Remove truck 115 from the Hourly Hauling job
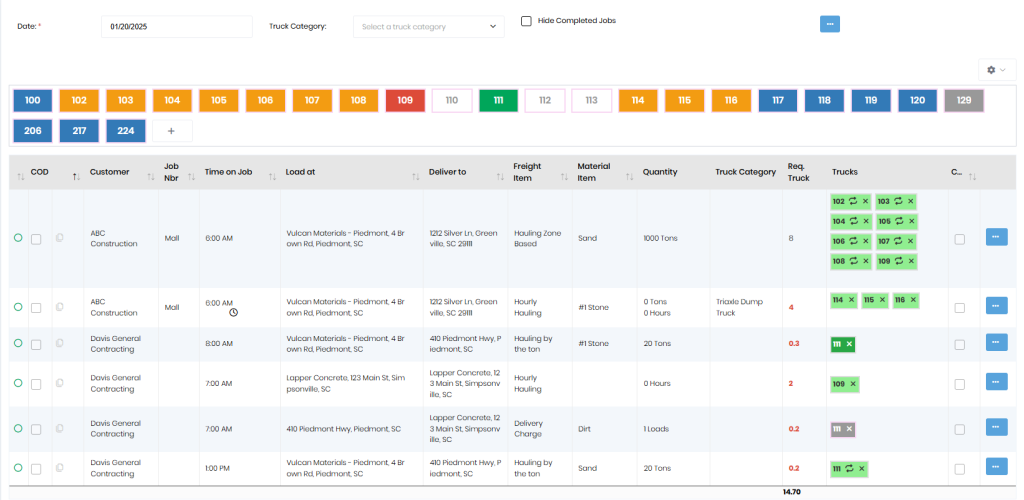1024x500 pixels. pyautogui.click(x=882, y=300)
